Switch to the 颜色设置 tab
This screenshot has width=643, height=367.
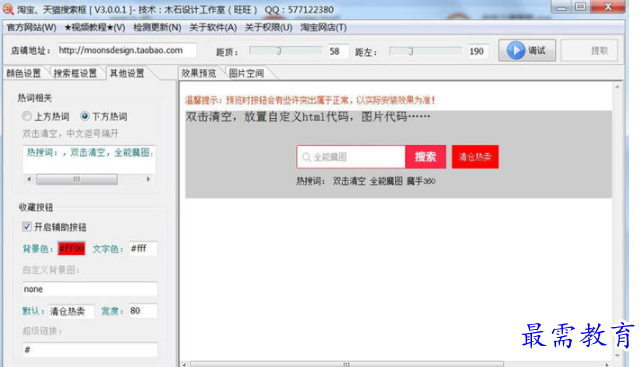pyautogui.click(x=24, y=73)
